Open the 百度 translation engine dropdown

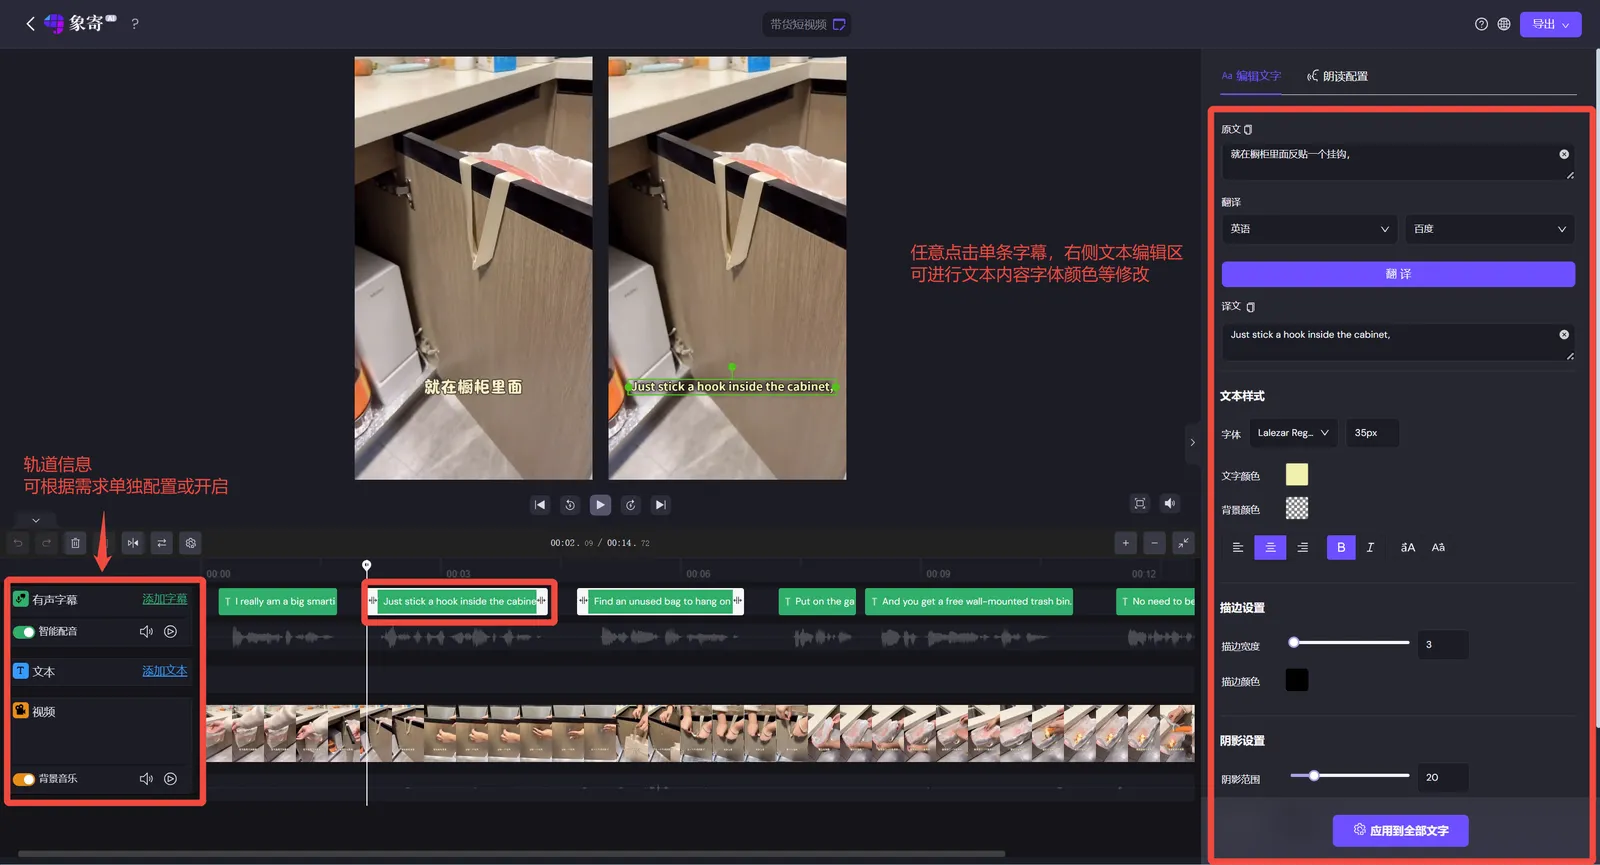(1490, 229)
